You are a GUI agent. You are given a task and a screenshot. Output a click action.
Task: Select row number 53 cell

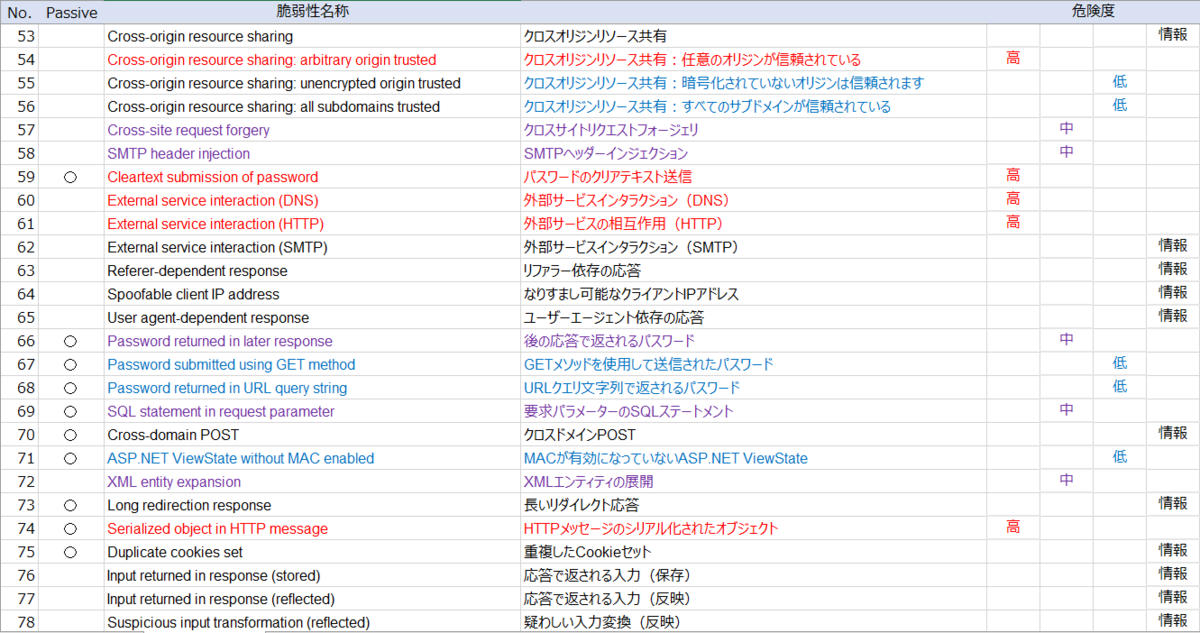(19, 36)
